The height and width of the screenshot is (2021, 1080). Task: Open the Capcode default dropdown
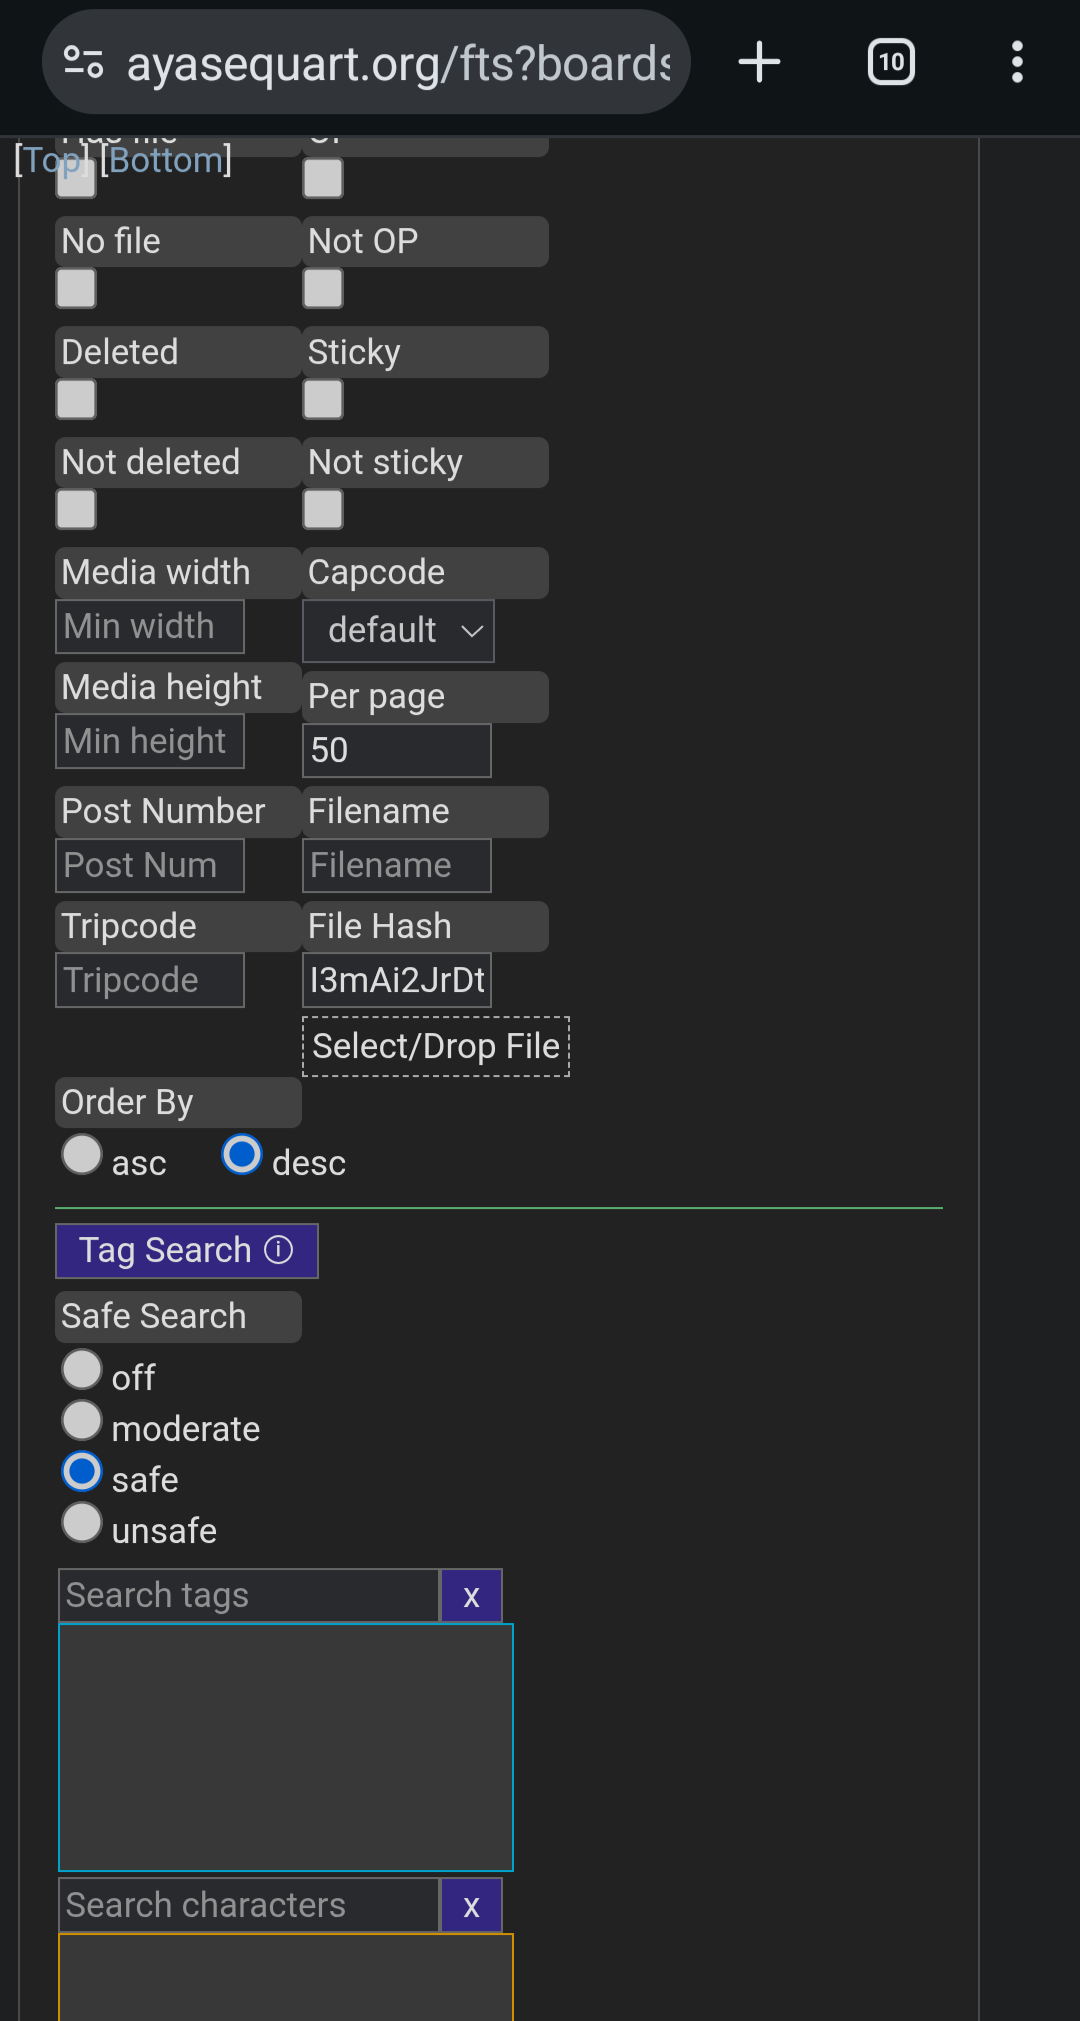398,631
